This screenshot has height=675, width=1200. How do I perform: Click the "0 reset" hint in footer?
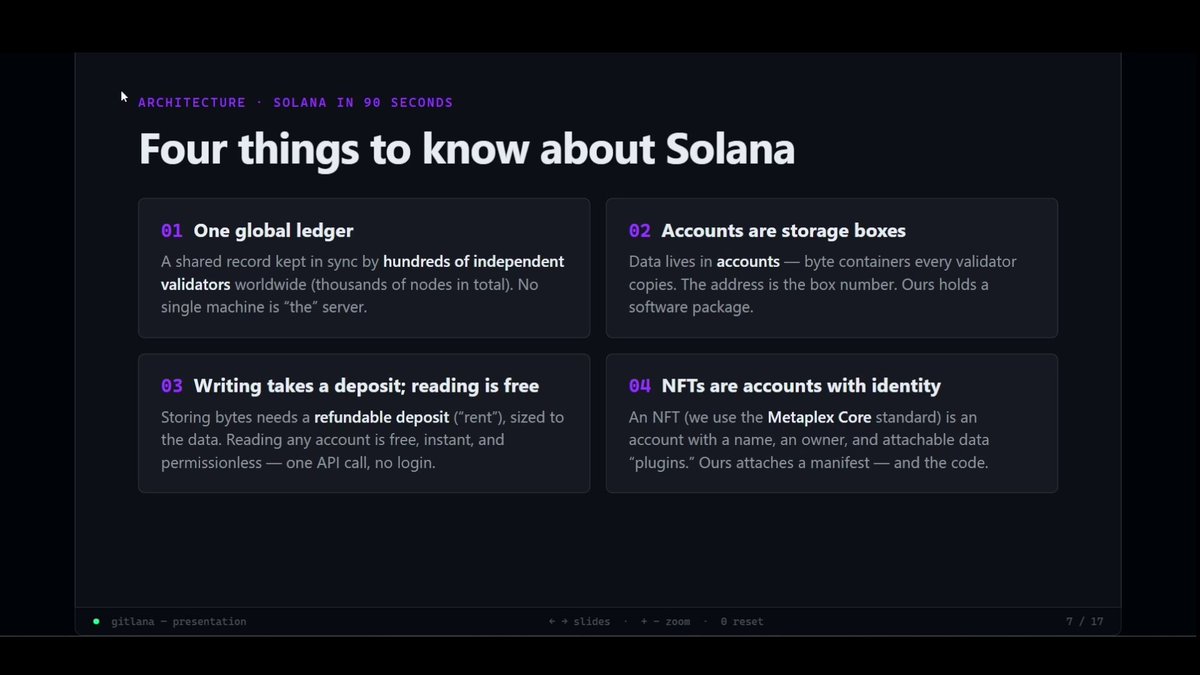pyautogui.click(x=742, y=621)
